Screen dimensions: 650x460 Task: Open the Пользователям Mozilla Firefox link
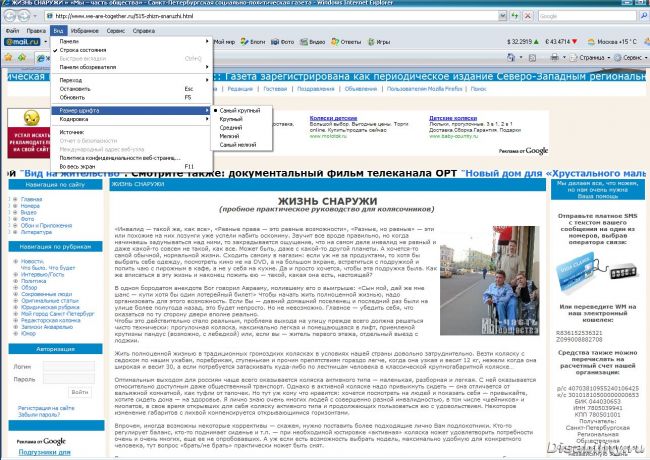424,89
